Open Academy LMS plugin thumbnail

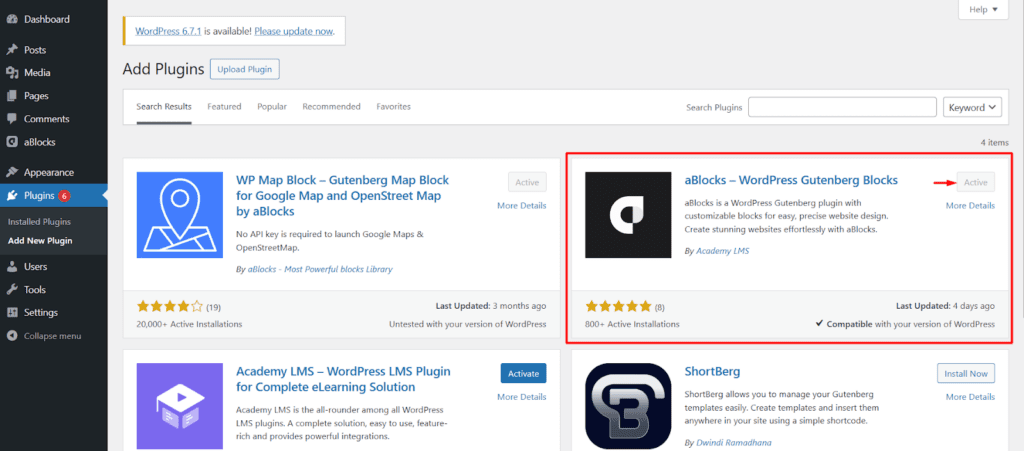(180, 407)
